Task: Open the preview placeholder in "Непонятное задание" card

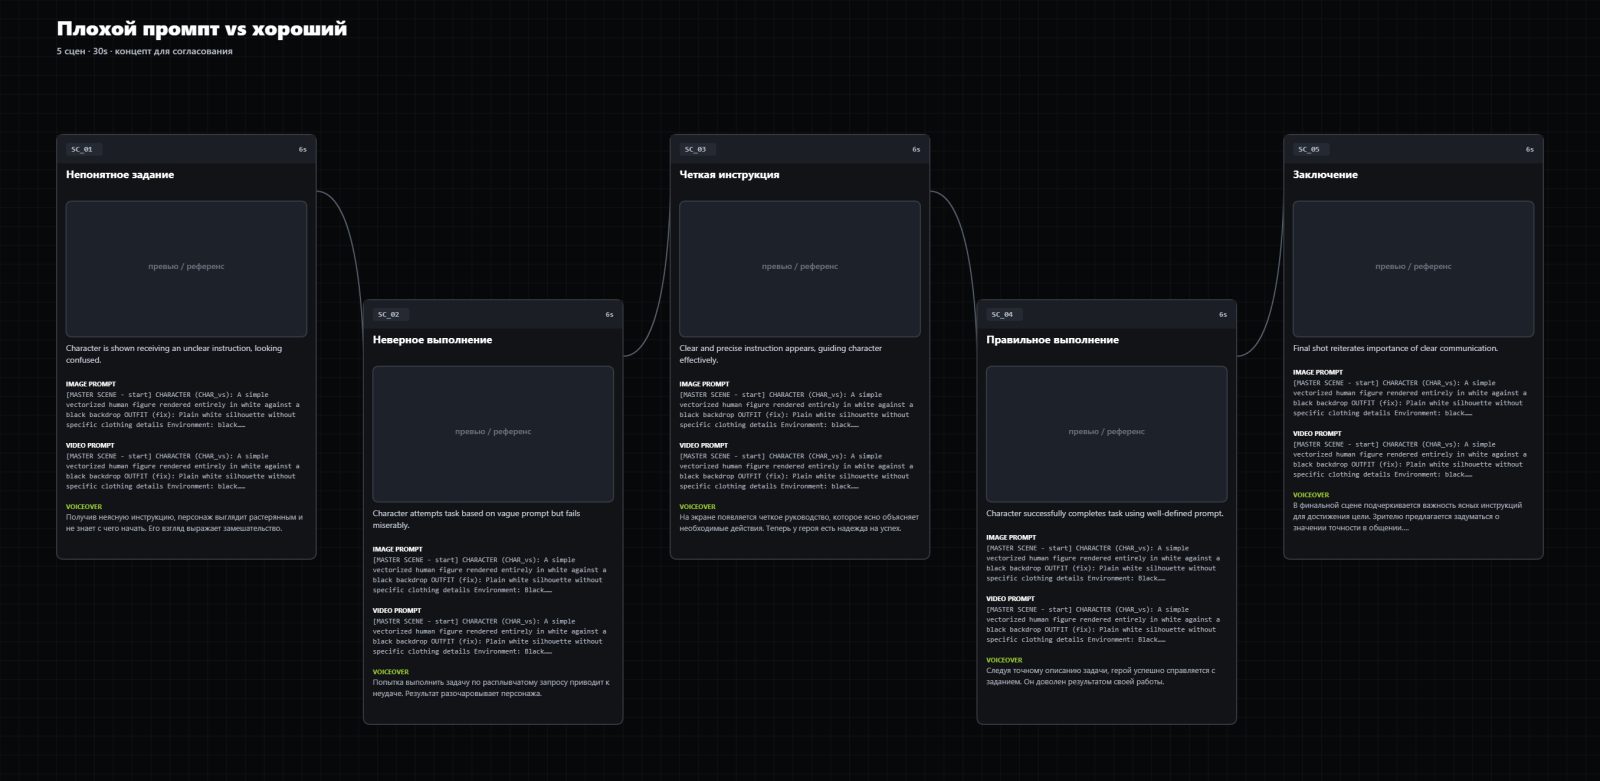Action: click(187, 268)
